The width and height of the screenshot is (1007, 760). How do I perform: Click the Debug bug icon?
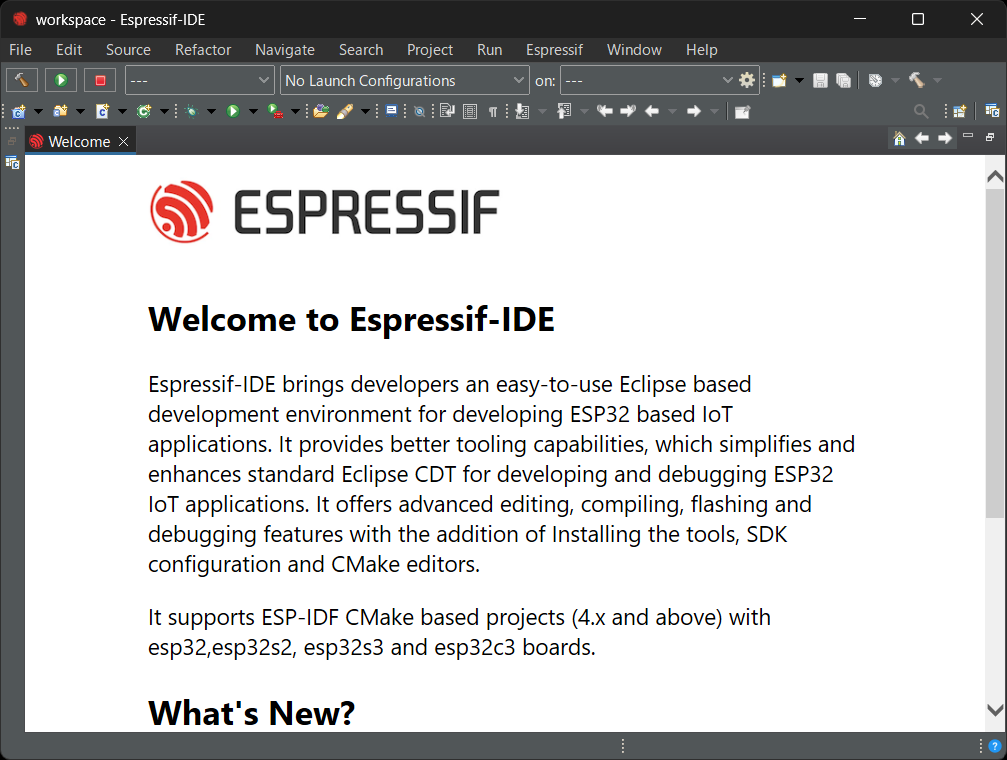(191, 111)
